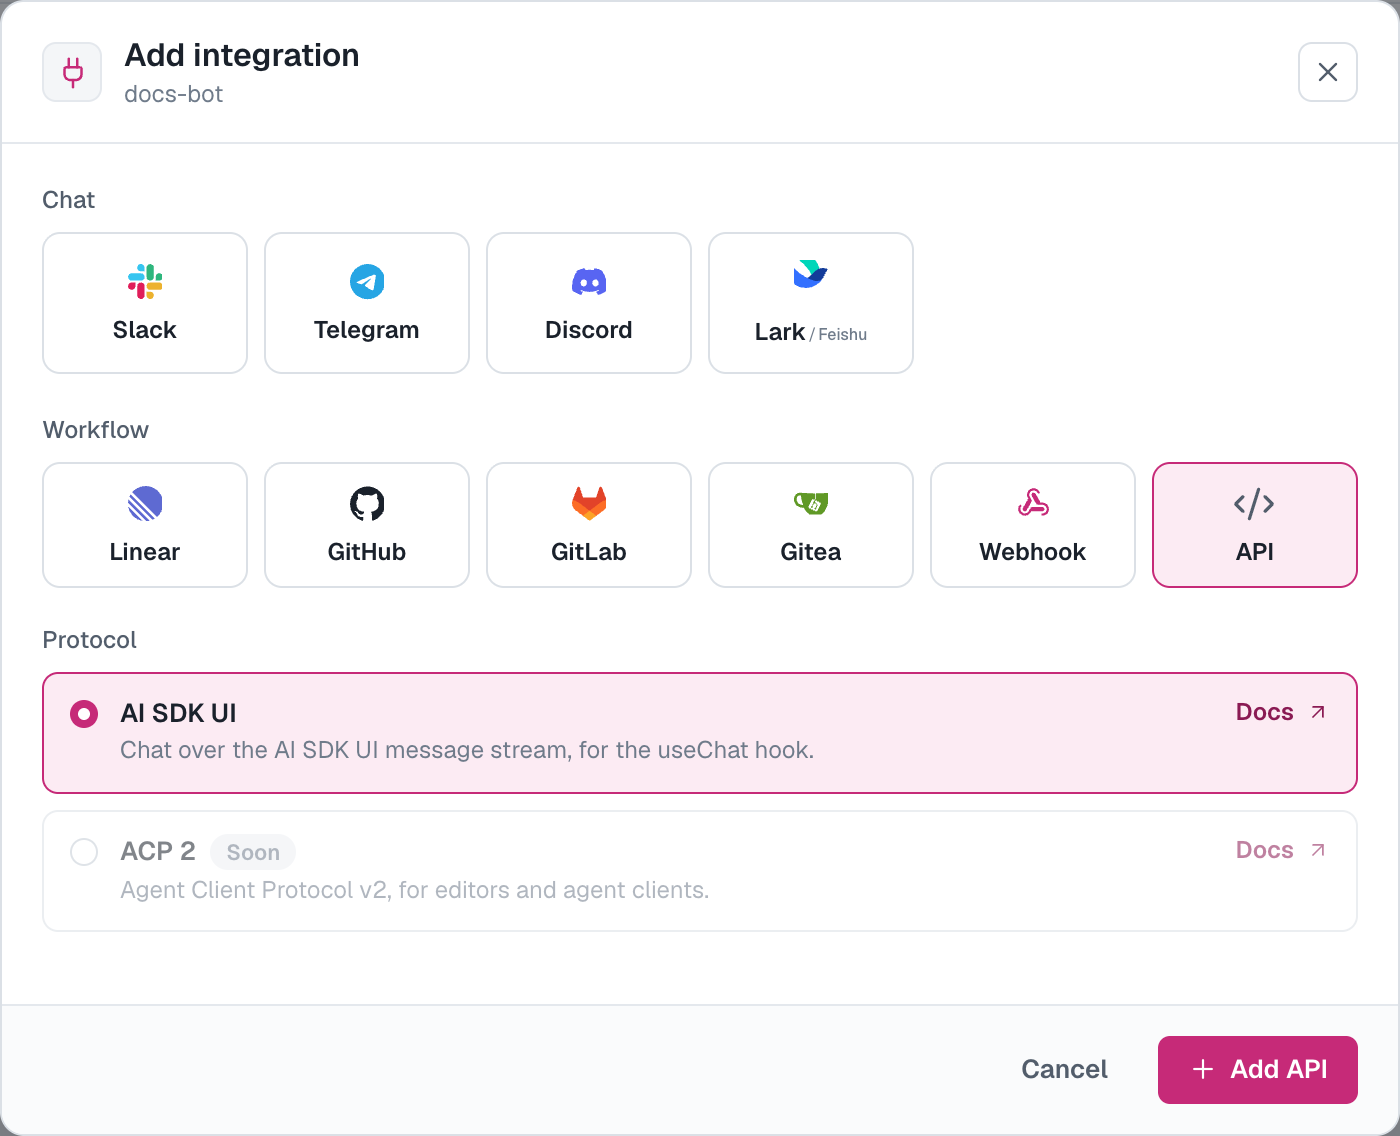Click the arrow icon beside AI SDK UI Docs
Viewport: 1400px width, 1136px height.
point(1318,712)
